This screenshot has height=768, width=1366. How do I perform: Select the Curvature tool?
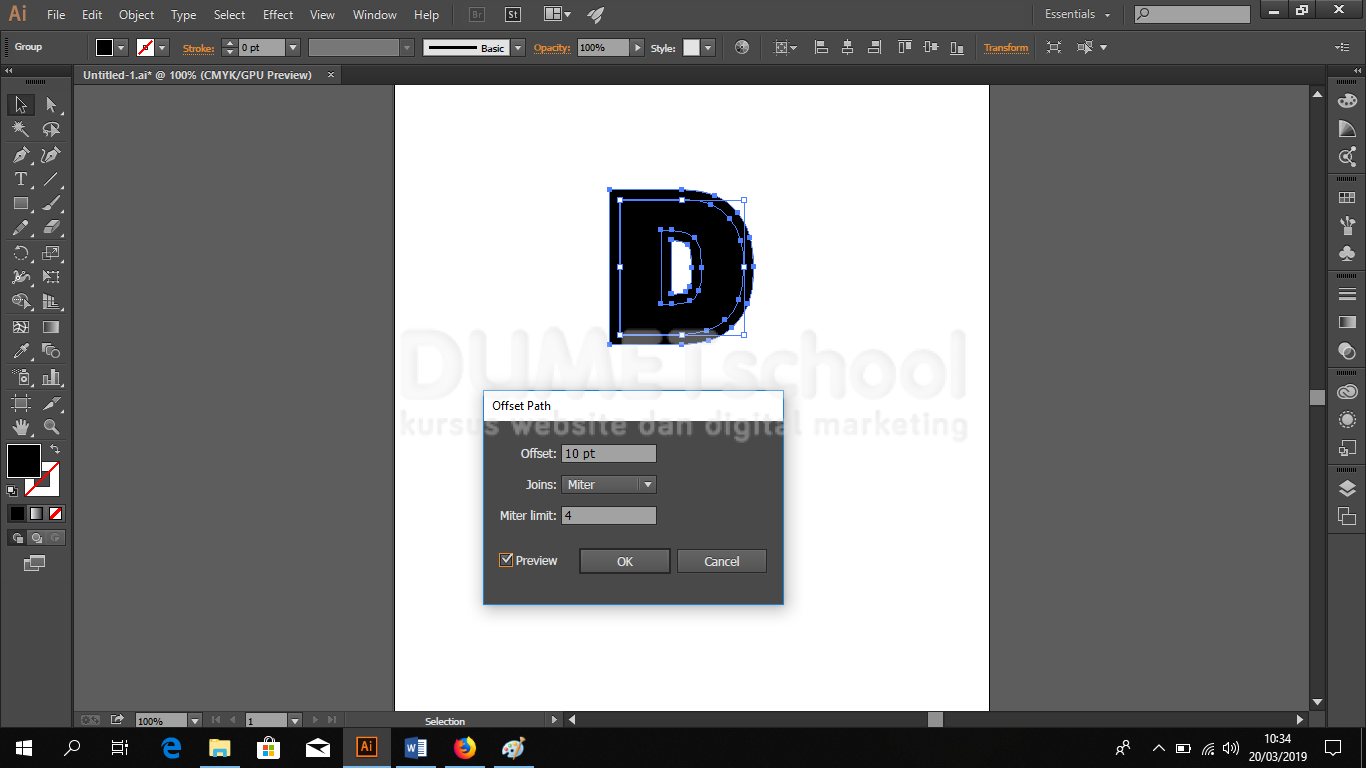point(51,155)
